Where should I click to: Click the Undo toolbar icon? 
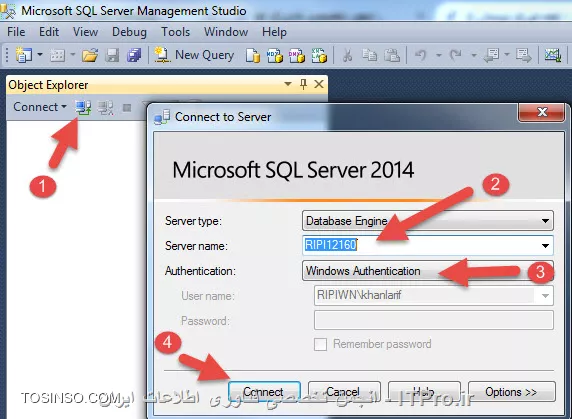pyautogui.click(x=421, y=55)
